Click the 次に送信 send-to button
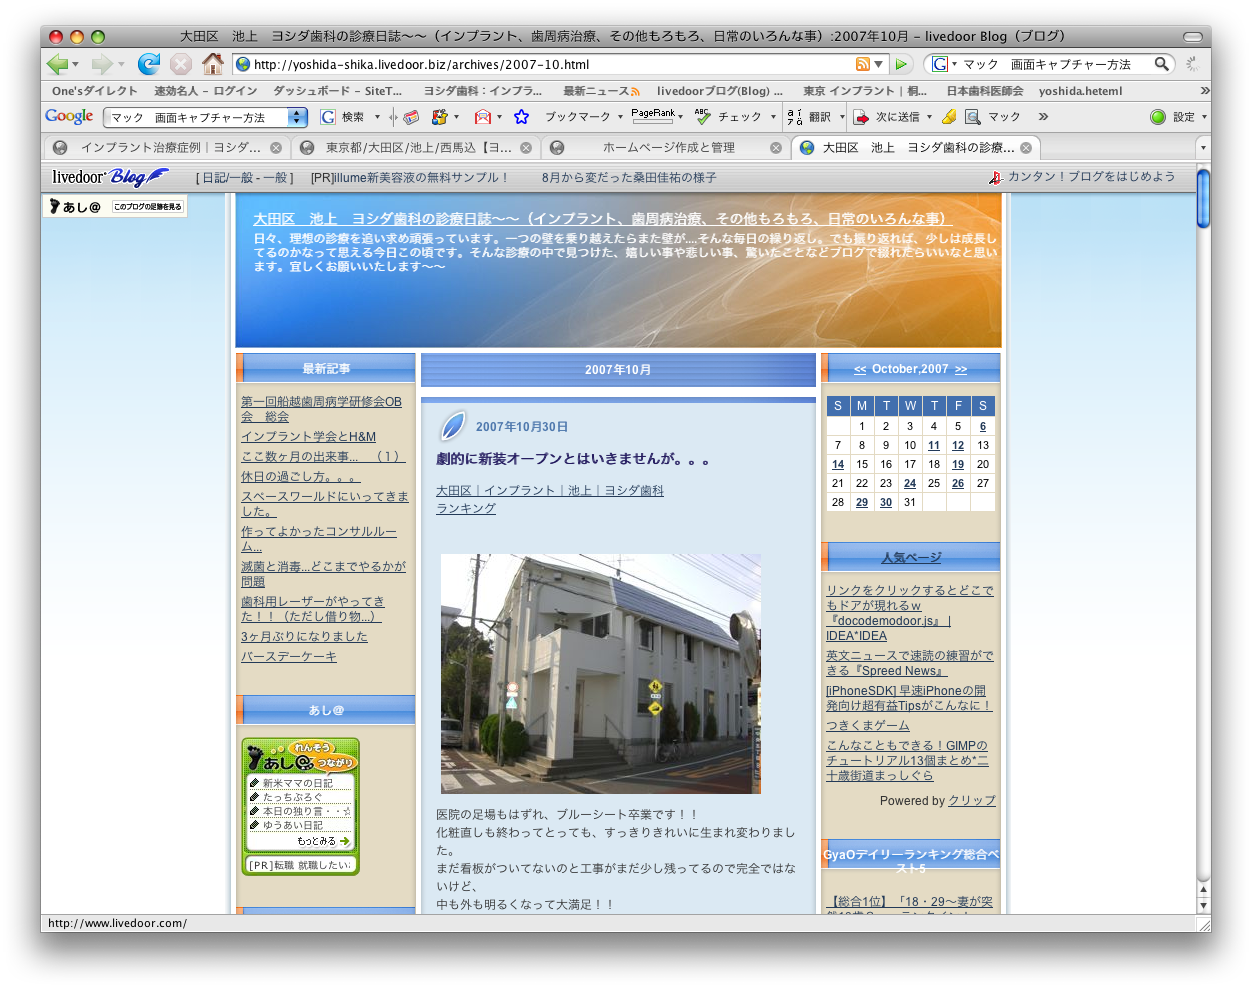Screen dimensions: 1252x988 (x=886, y=117)
